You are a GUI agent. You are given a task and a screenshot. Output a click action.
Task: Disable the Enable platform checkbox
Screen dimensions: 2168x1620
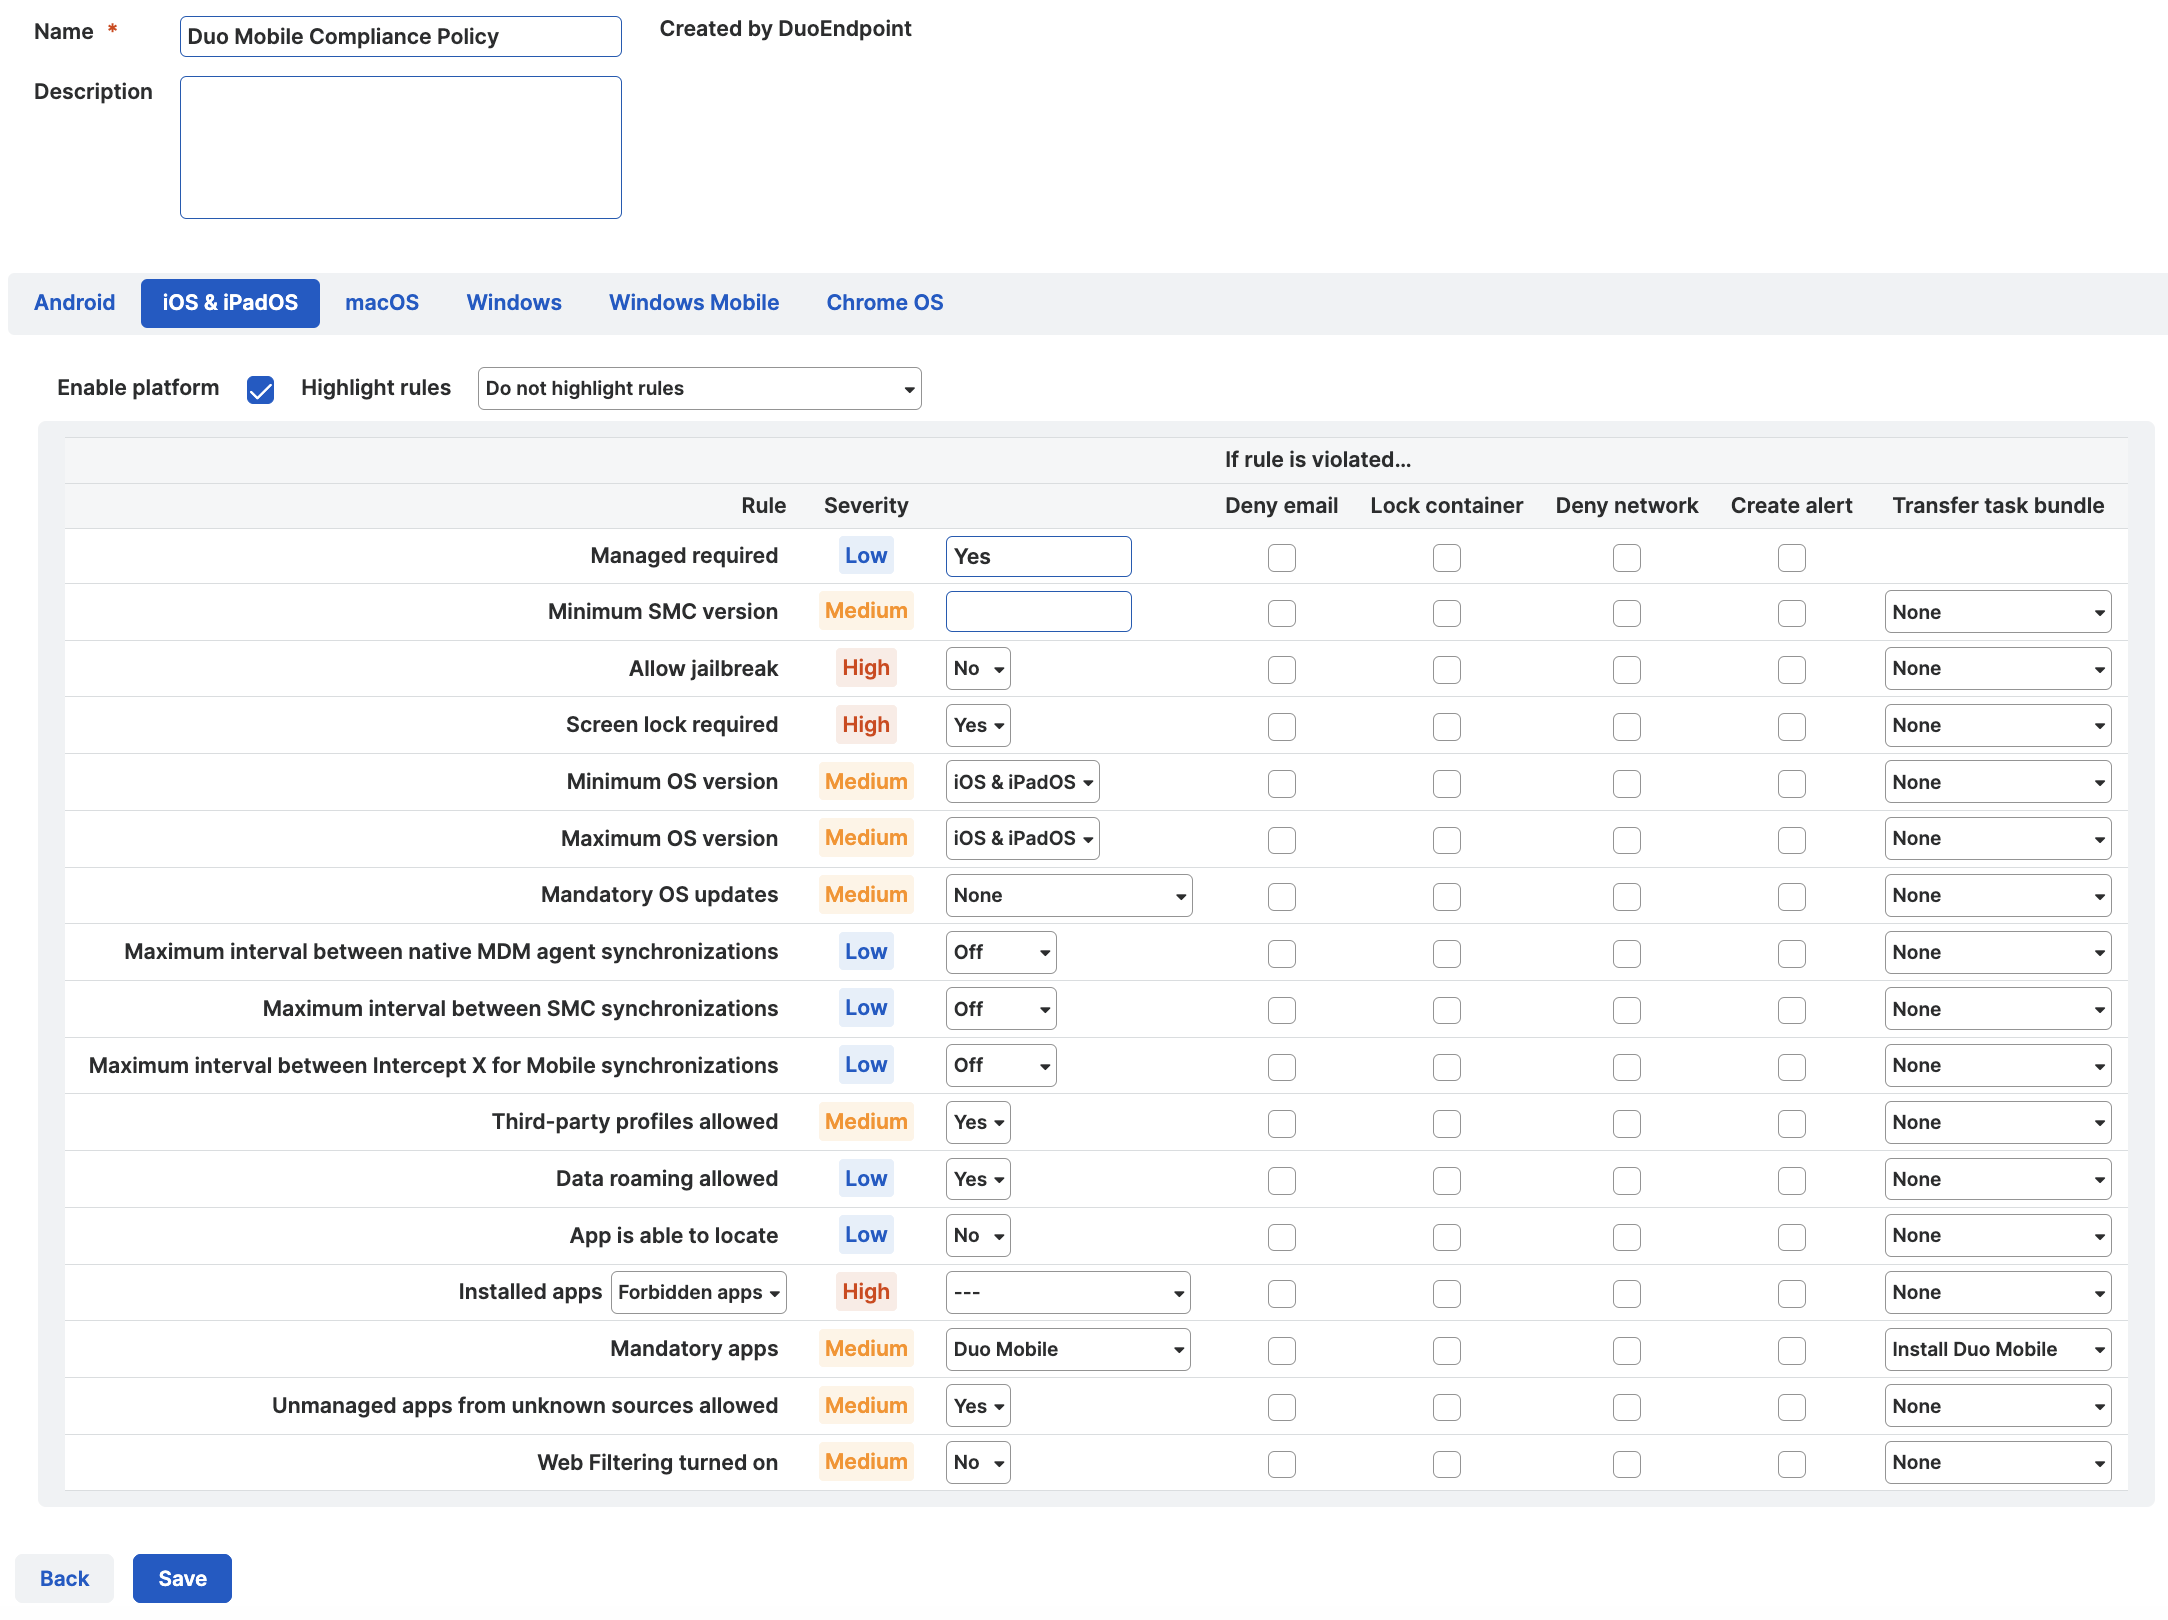point(260,390)
